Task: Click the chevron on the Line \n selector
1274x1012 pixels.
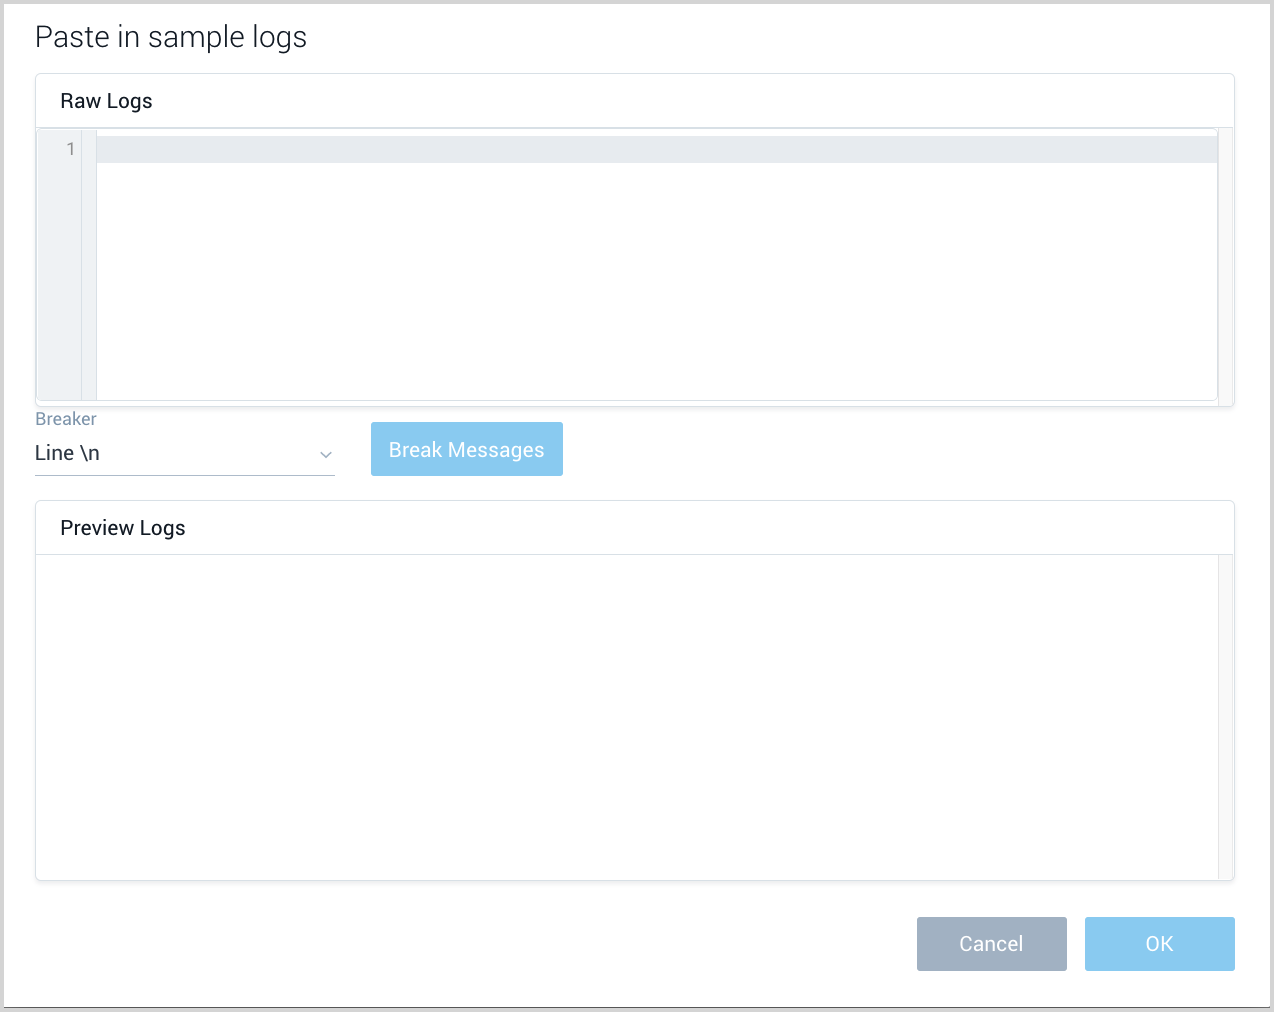Action: [326, 454]
